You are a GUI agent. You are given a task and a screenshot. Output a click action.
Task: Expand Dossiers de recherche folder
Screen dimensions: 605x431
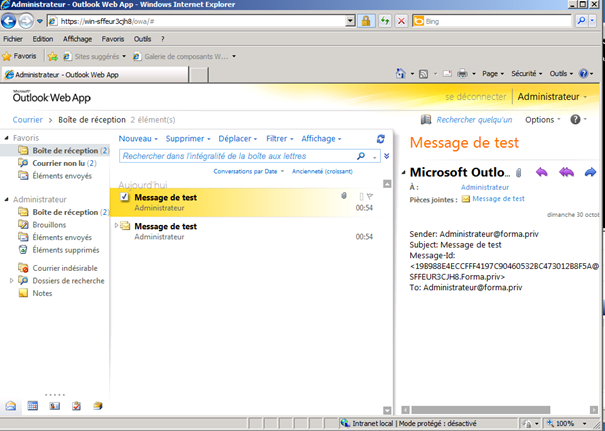pos(12,281)
